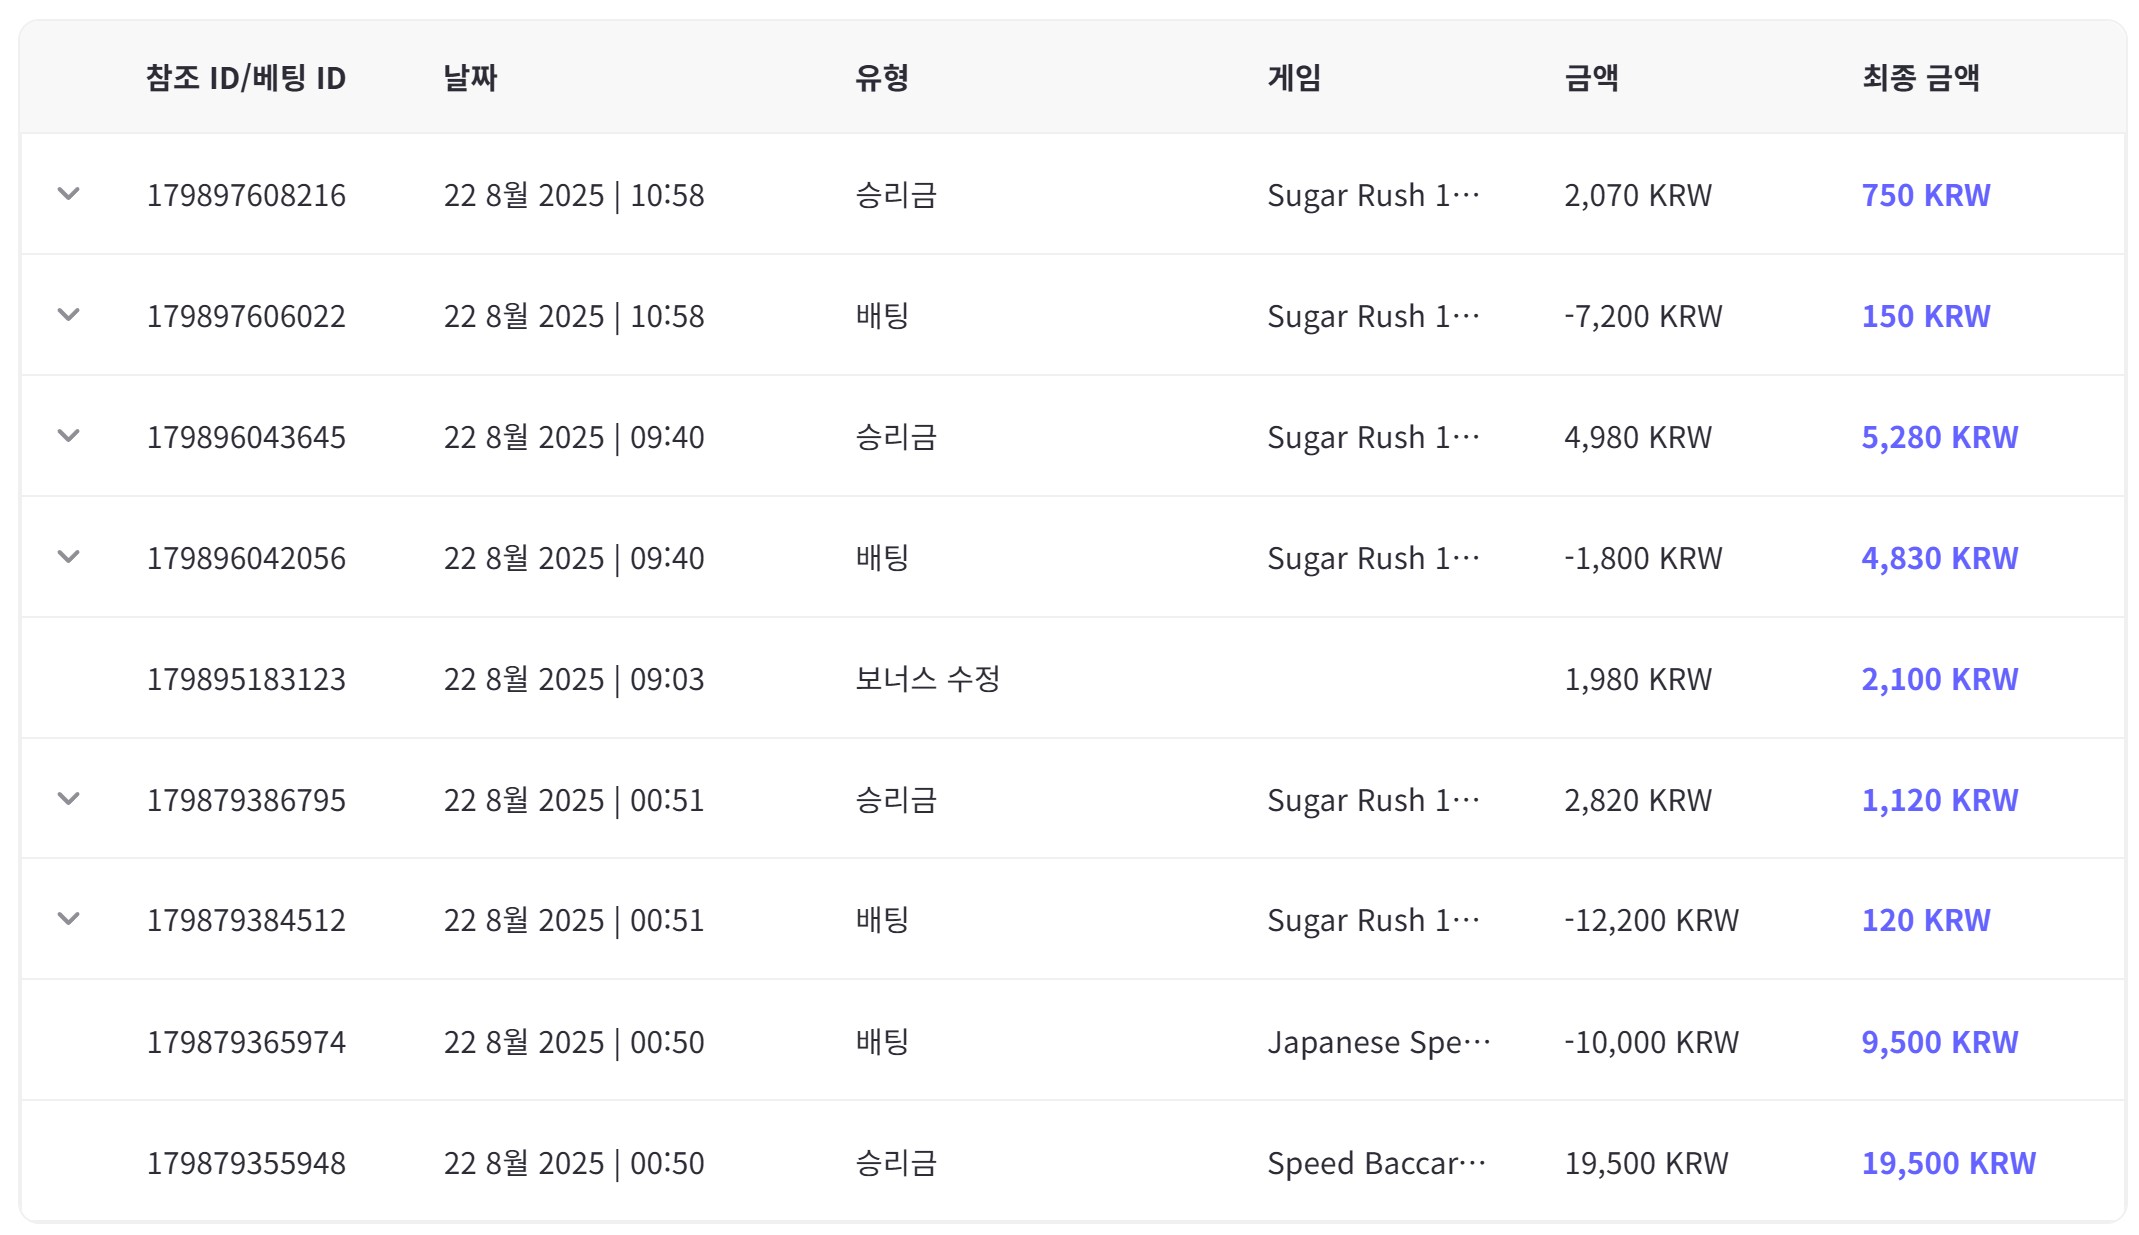
Task: Select the 보너스 수정 transaction row
Action: click(927, 679)
